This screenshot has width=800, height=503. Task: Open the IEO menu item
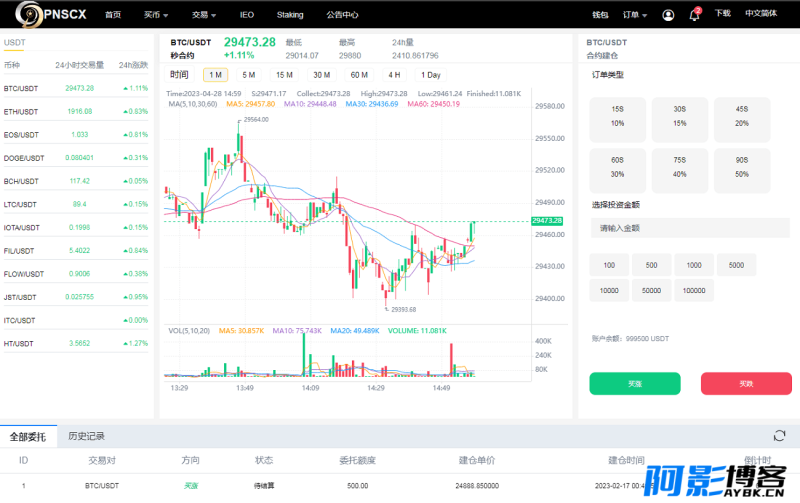tap(246, 15)
